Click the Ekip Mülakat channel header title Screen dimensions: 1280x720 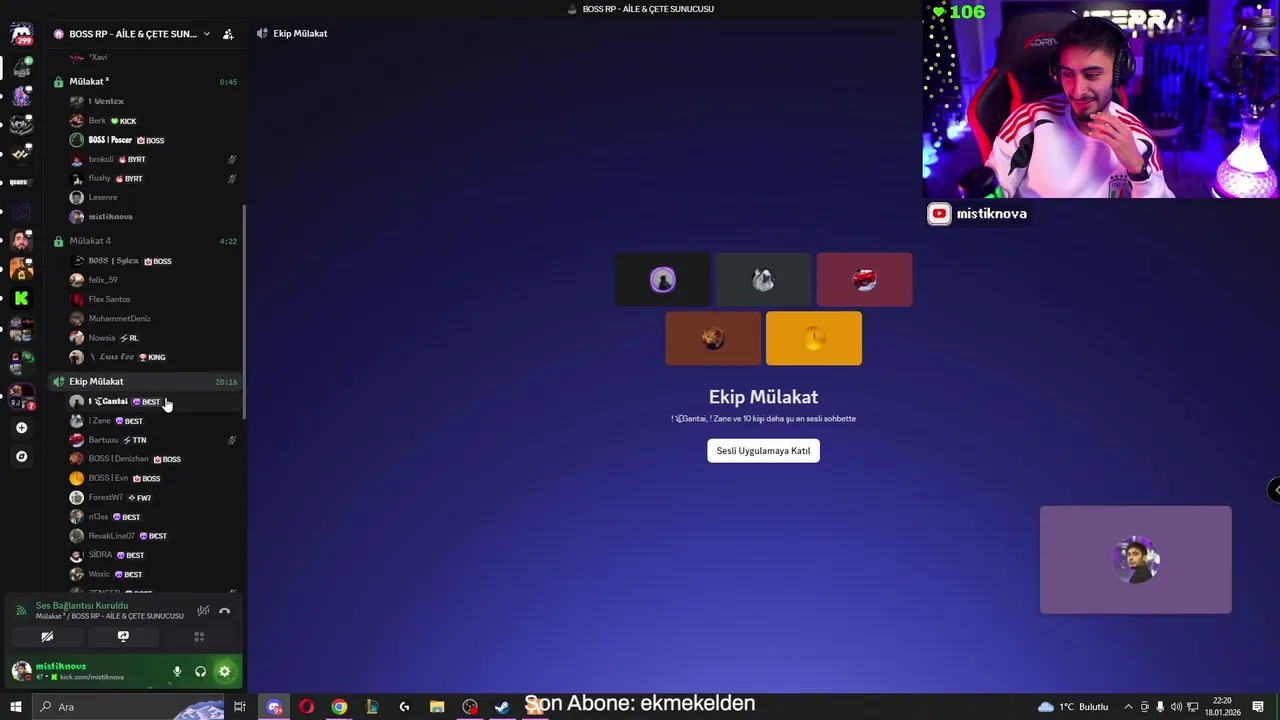(x=300, y=34)
